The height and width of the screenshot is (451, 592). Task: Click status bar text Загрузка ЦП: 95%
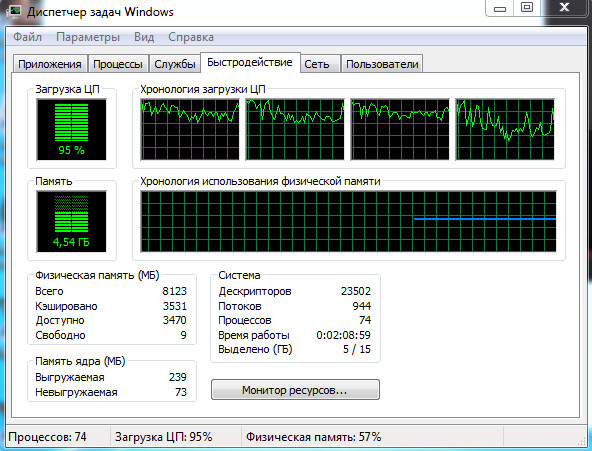click(x=163, y=437)
